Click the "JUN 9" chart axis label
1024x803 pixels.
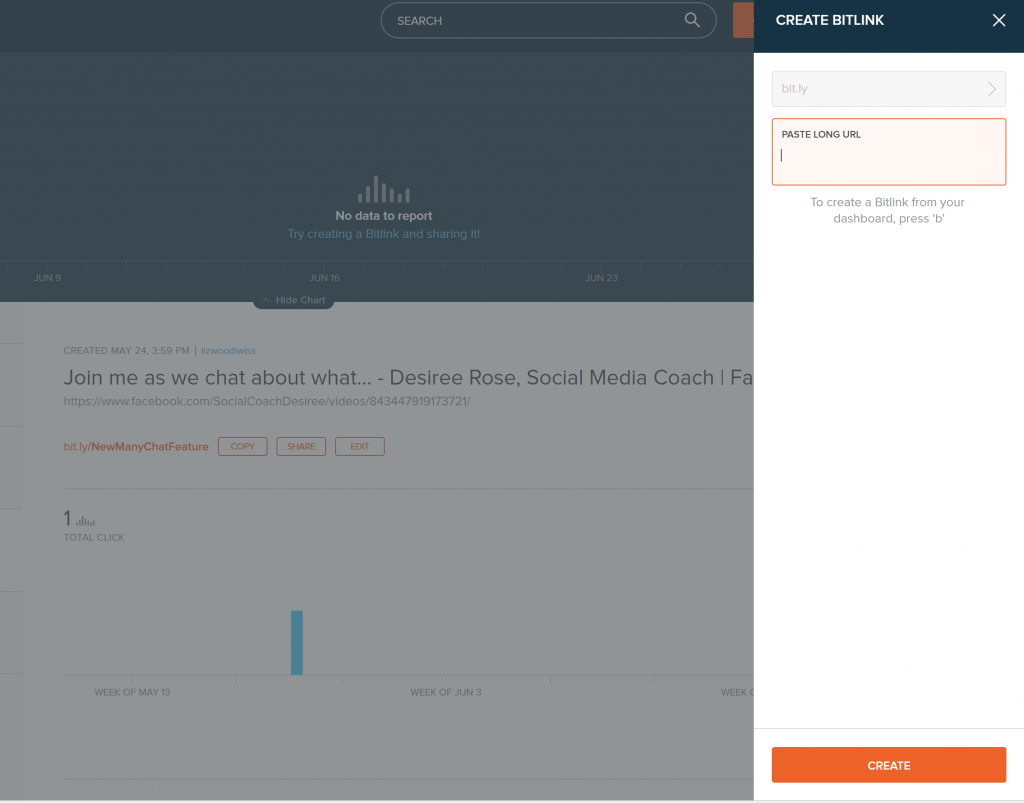[x=47, y=278]
